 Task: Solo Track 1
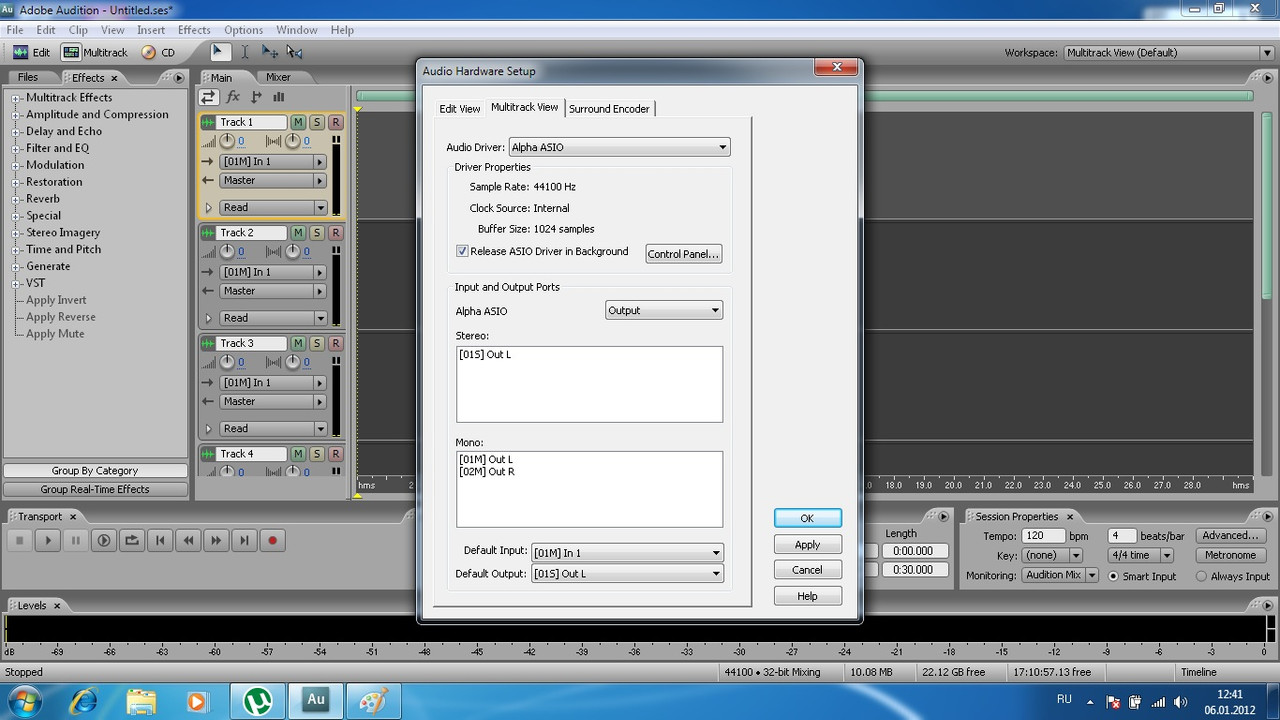317,122
